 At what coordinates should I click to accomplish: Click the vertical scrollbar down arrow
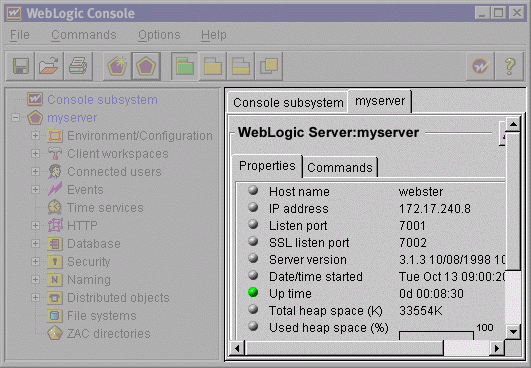coord(513,331)
